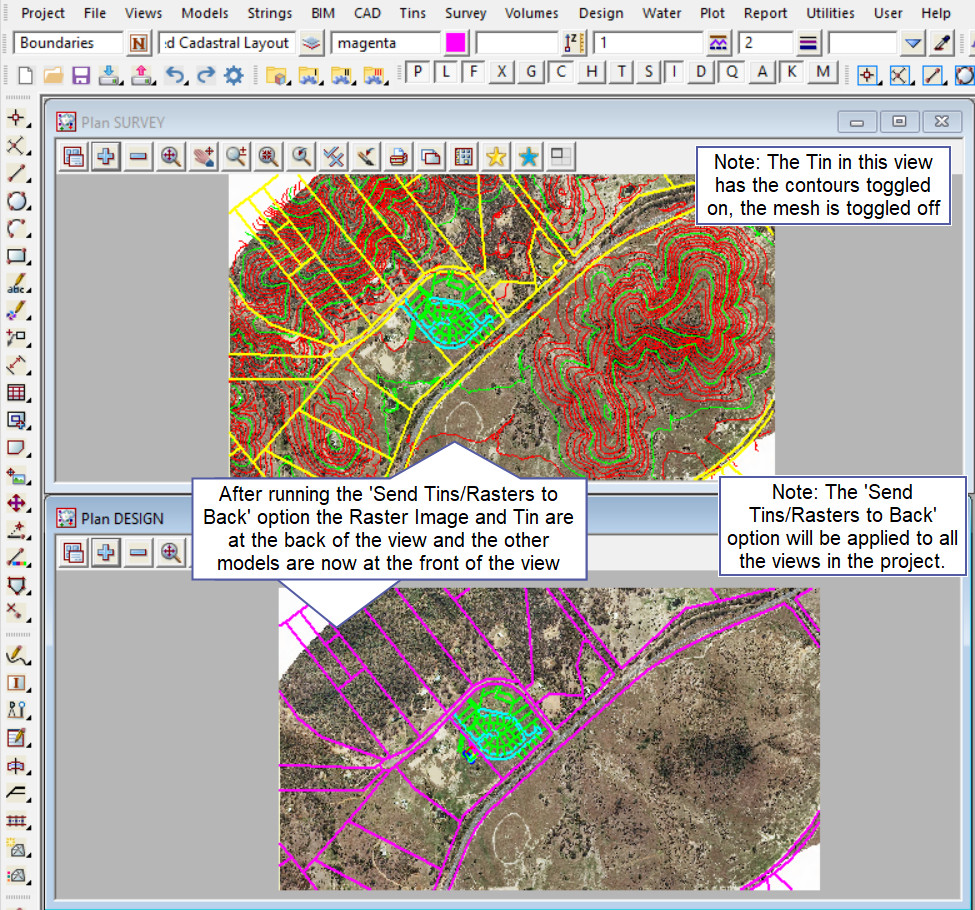Click the printer icon in Plan SURVEY toolbar
The height and width of the screenshot is (910, 975).
(x=399, y=156)
